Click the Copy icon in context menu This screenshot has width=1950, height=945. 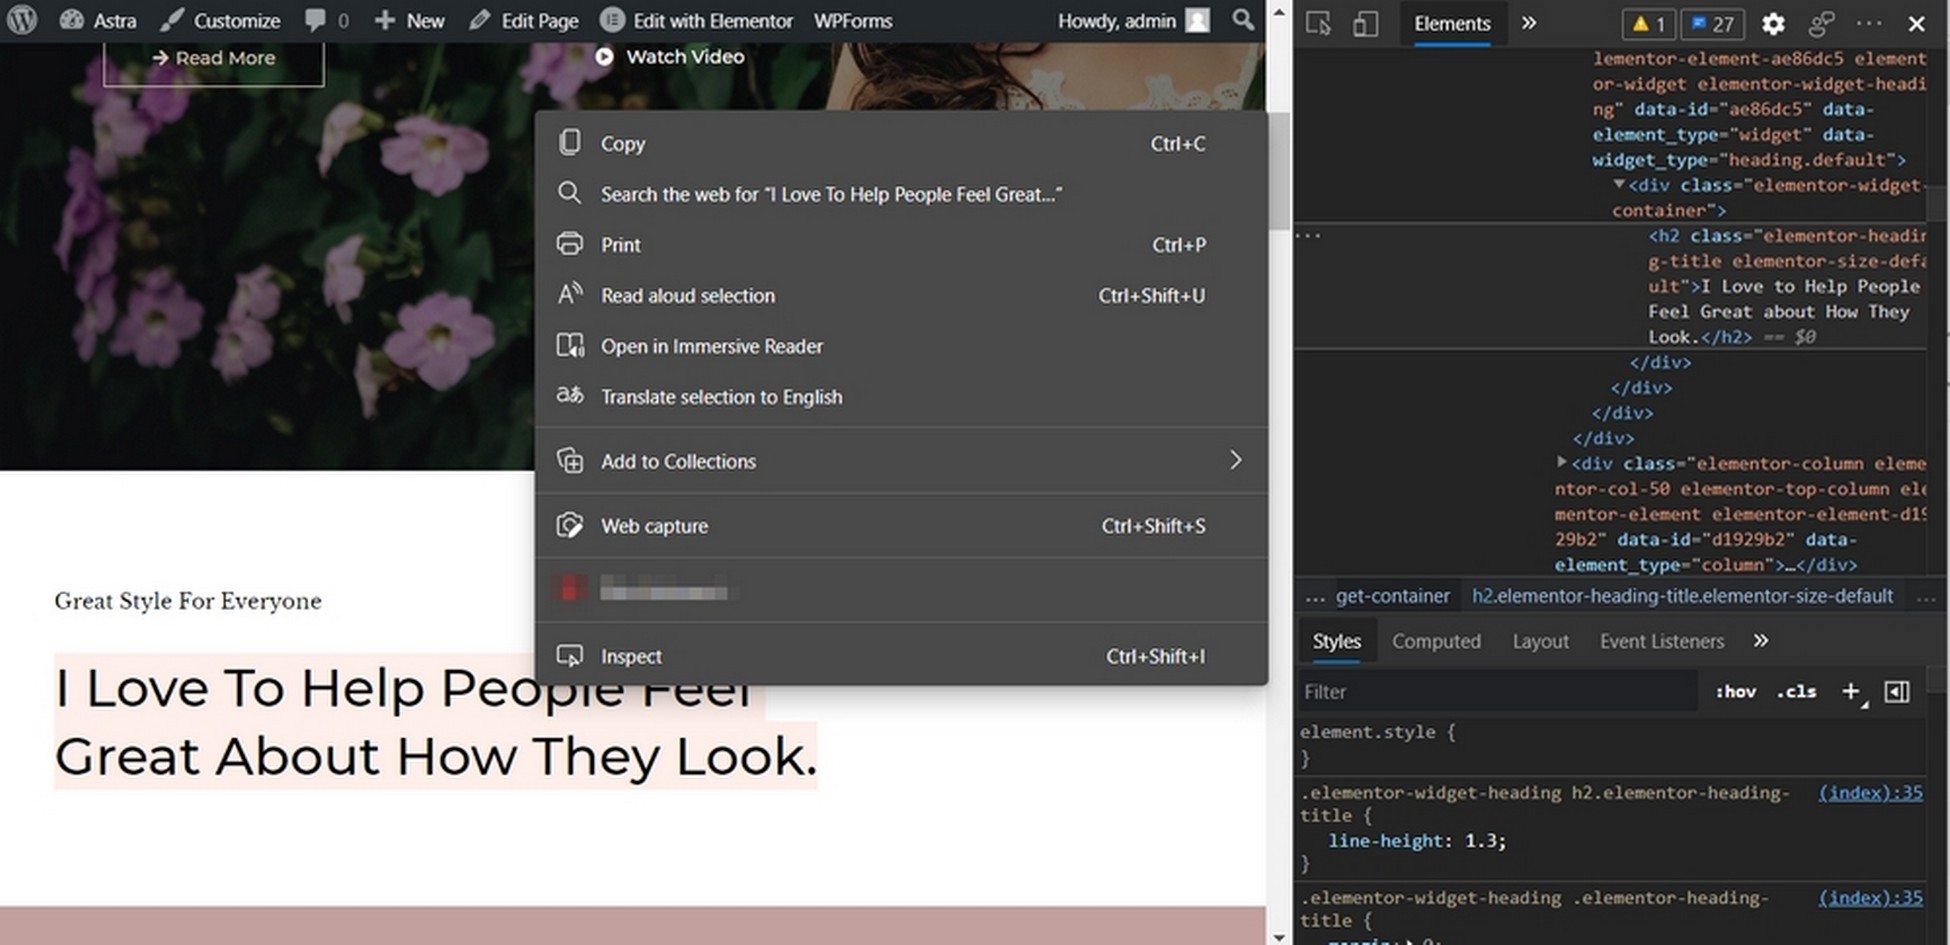[x=570, y=143]
